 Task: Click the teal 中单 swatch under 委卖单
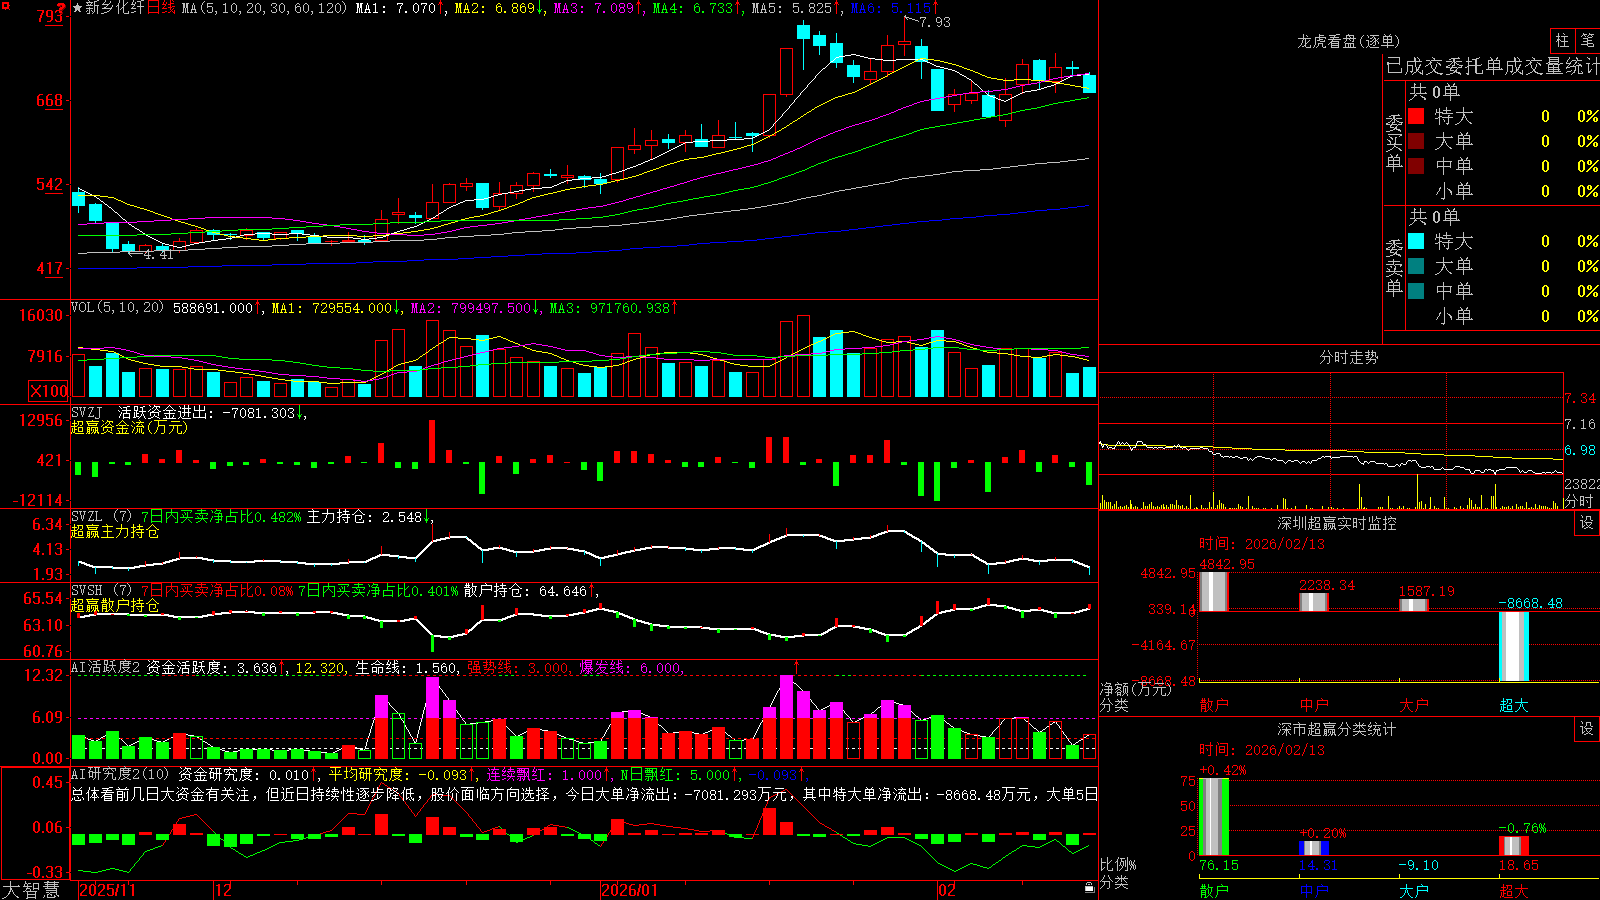point(1416,291)
